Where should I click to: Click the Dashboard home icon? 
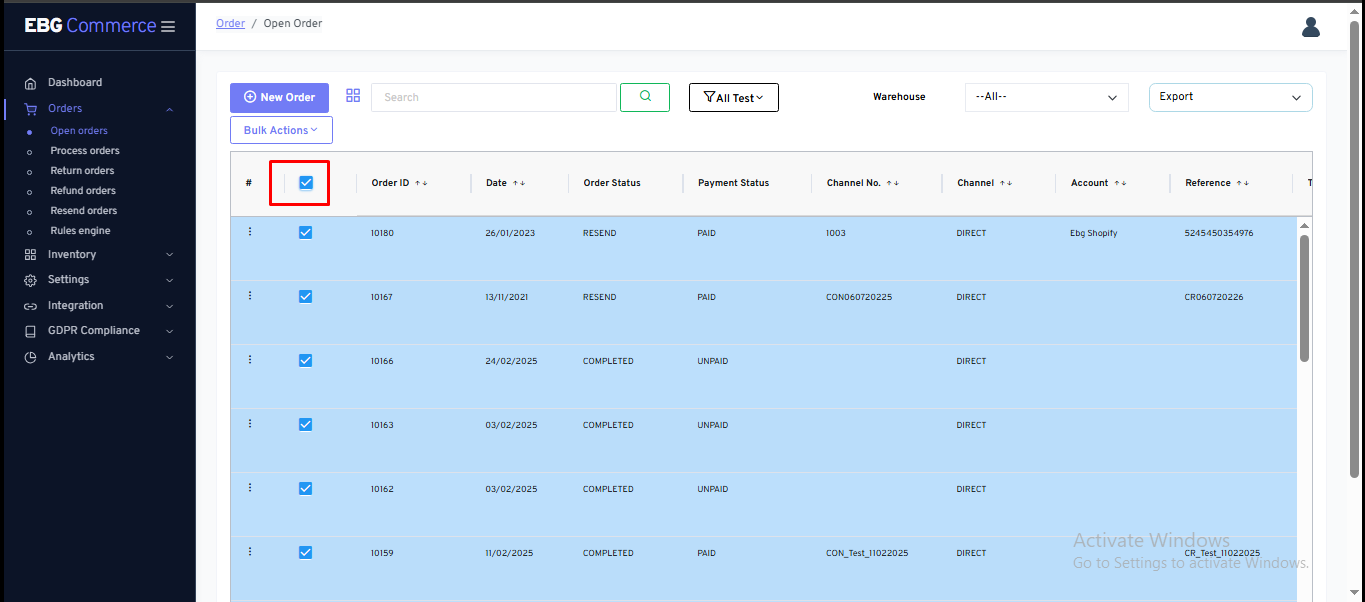30,83
